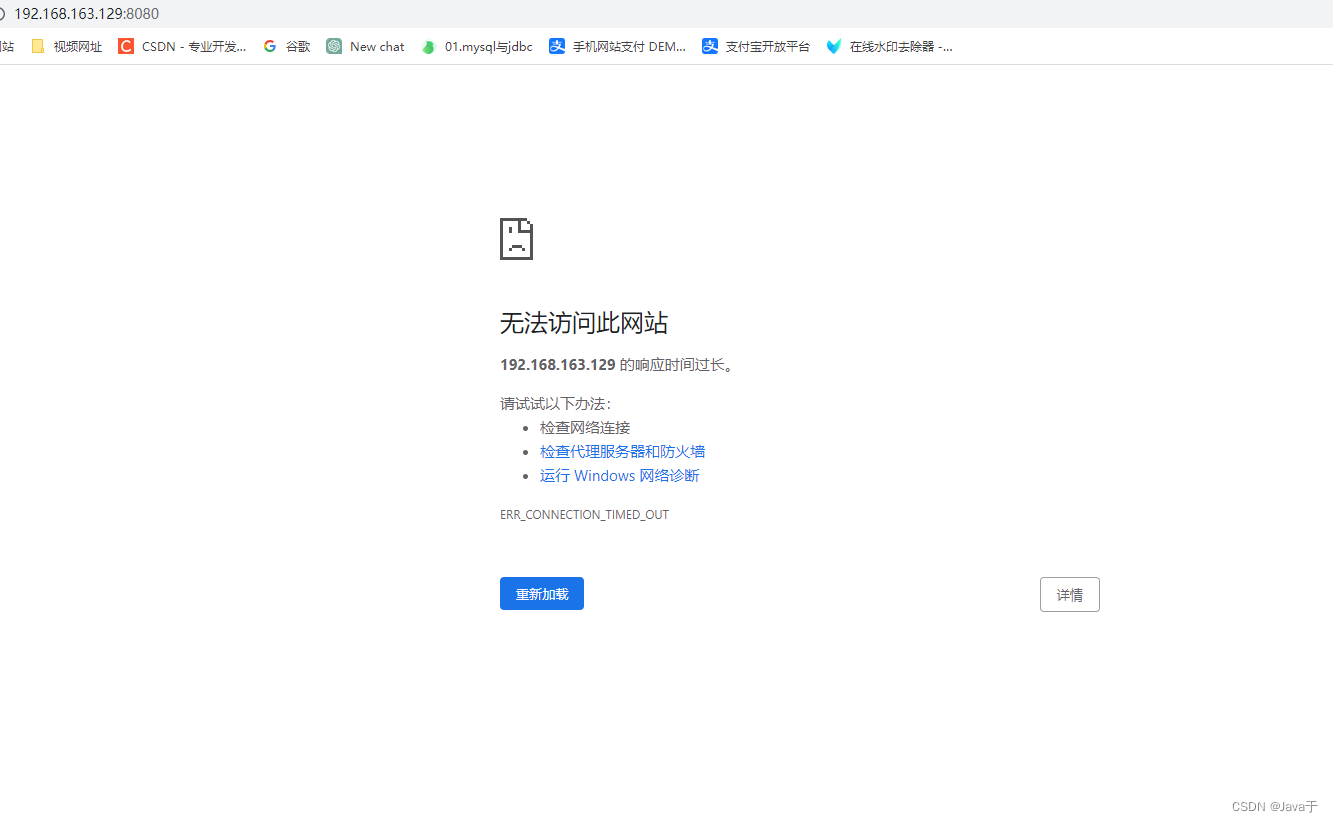
Task: Click the Alipay icon for 手机网站支付 DEM
Action: [557, 46]
